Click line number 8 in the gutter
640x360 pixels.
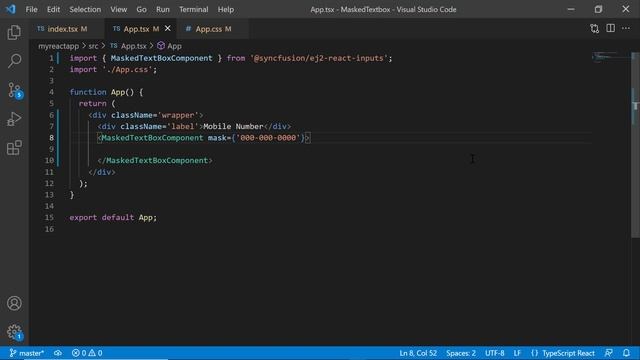51,138
